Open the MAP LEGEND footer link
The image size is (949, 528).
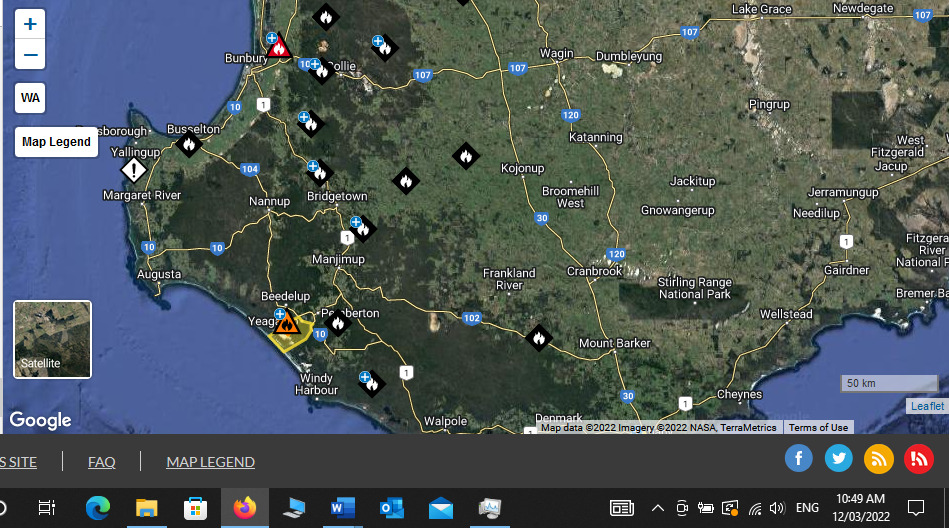point(210,462)
